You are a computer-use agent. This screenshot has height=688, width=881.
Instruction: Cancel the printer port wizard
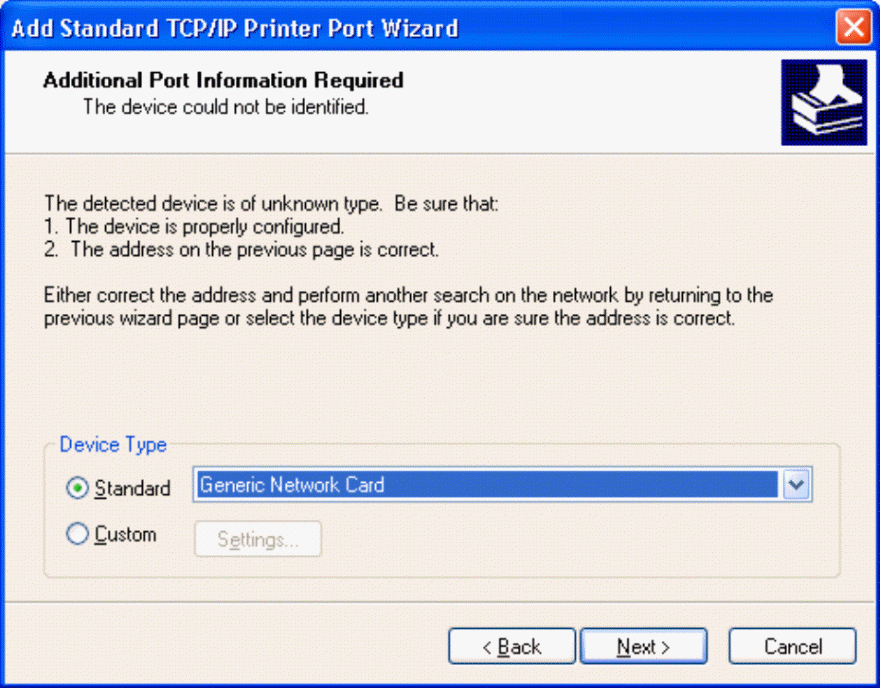coord(793,646)
